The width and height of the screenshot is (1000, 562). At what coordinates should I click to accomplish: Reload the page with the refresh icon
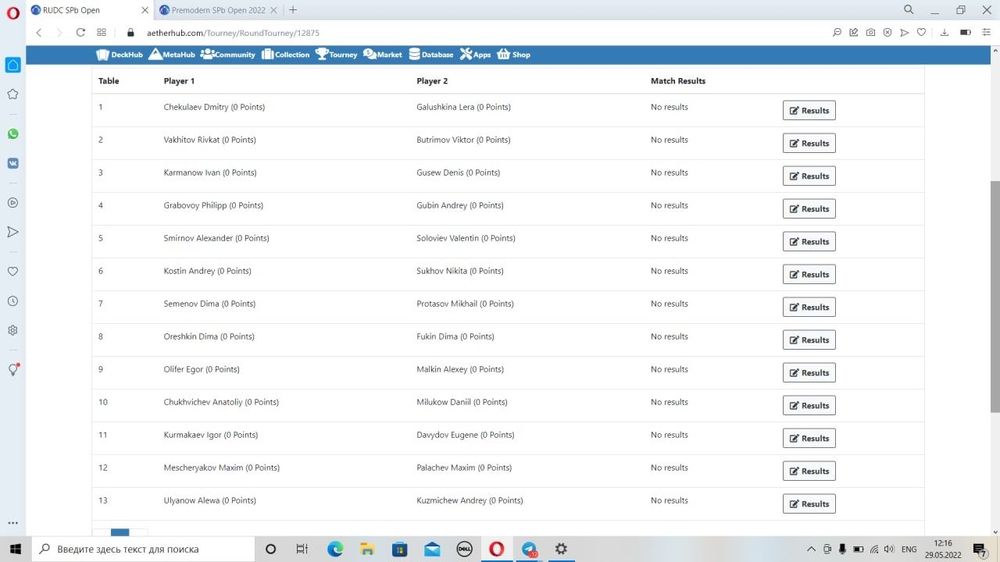point(80,32)
